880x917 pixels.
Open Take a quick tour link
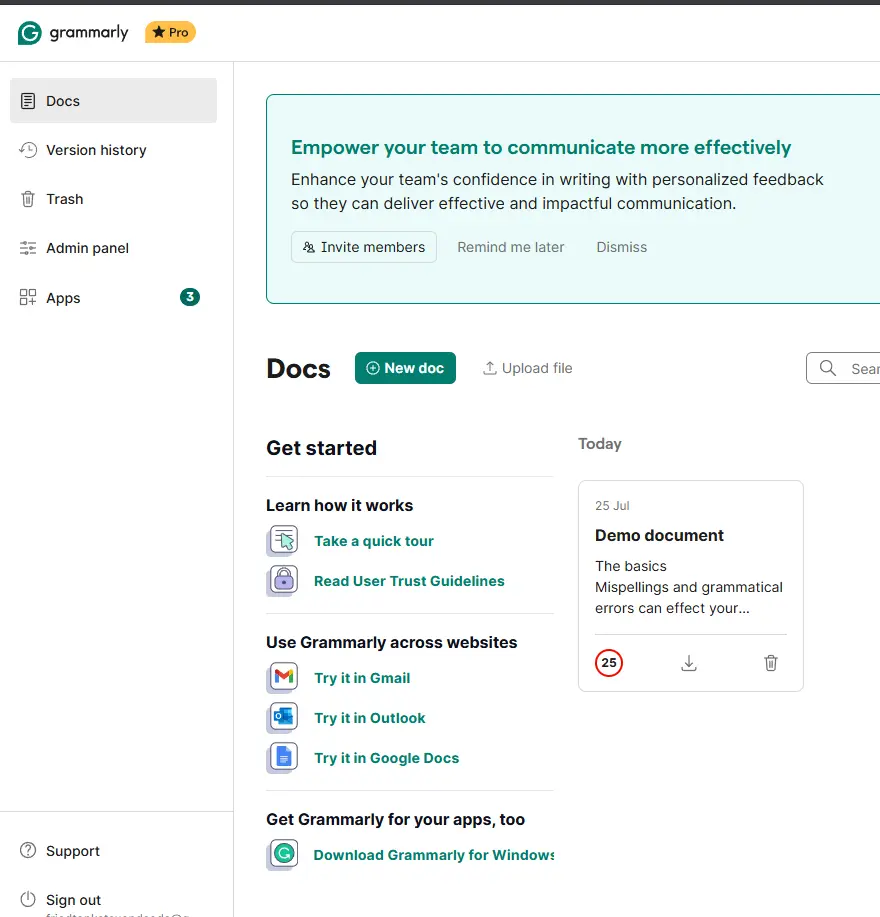click(374, 541)
